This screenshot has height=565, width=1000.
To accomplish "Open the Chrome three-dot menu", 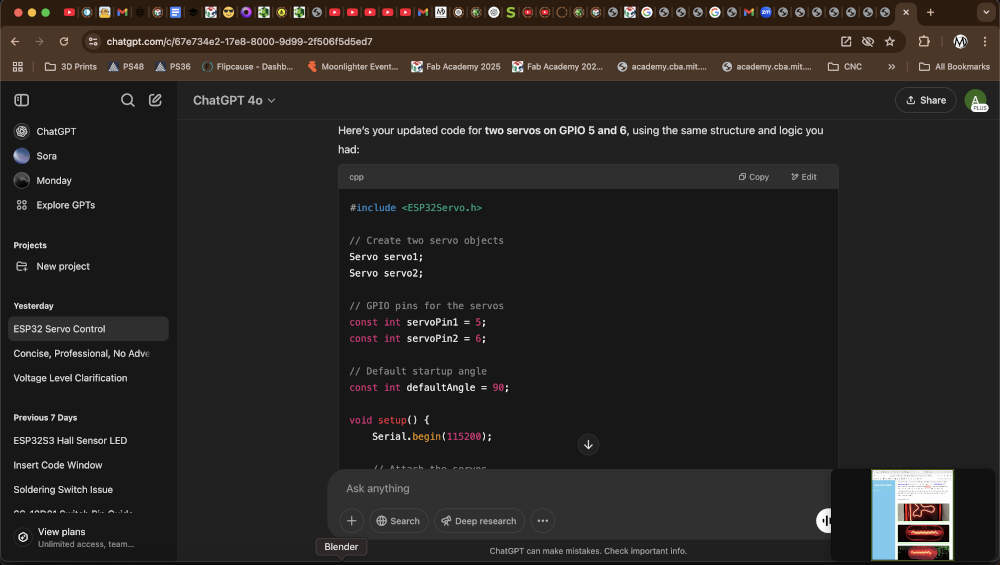I will [985, 41].
